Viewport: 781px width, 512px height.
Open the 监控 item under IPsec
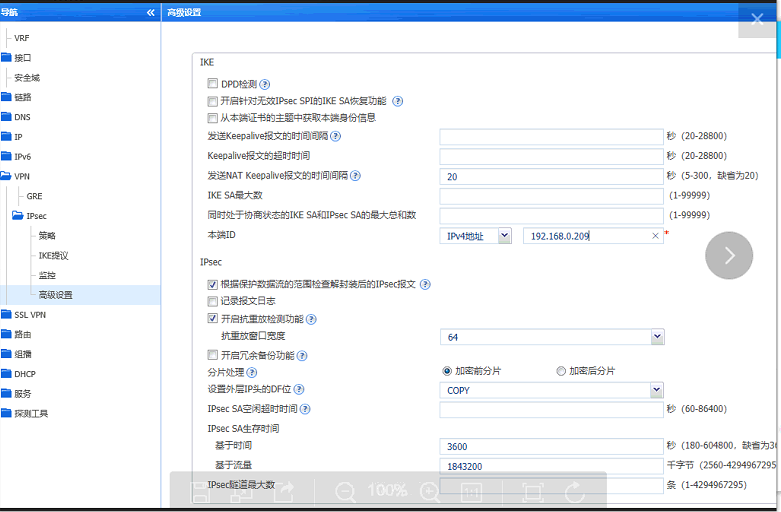tap(47, 275)
